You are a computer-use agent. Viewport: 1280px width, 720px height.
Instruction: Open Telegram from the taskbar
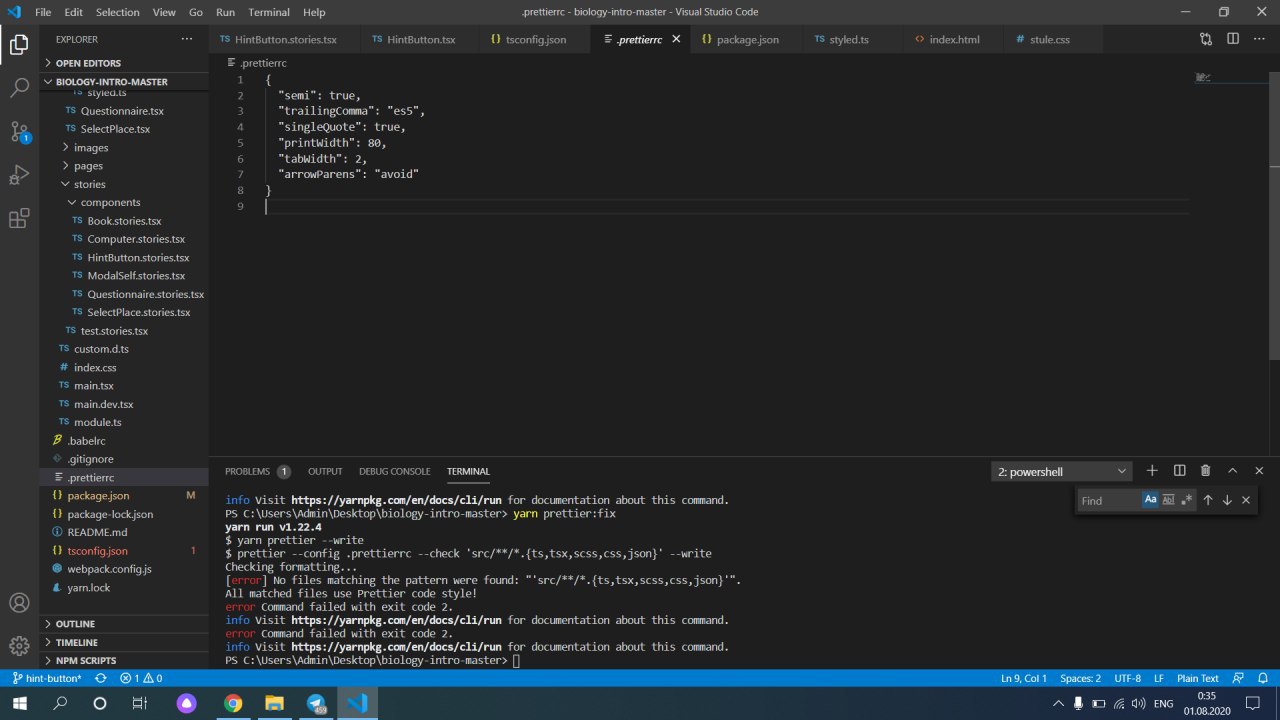pyautogui.click(x=316, y=703)
